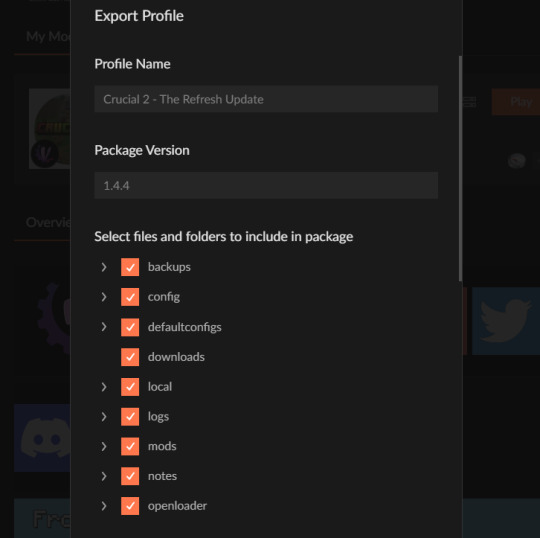Click the dialog's vertical scrollbar

(x=460, y=169)
